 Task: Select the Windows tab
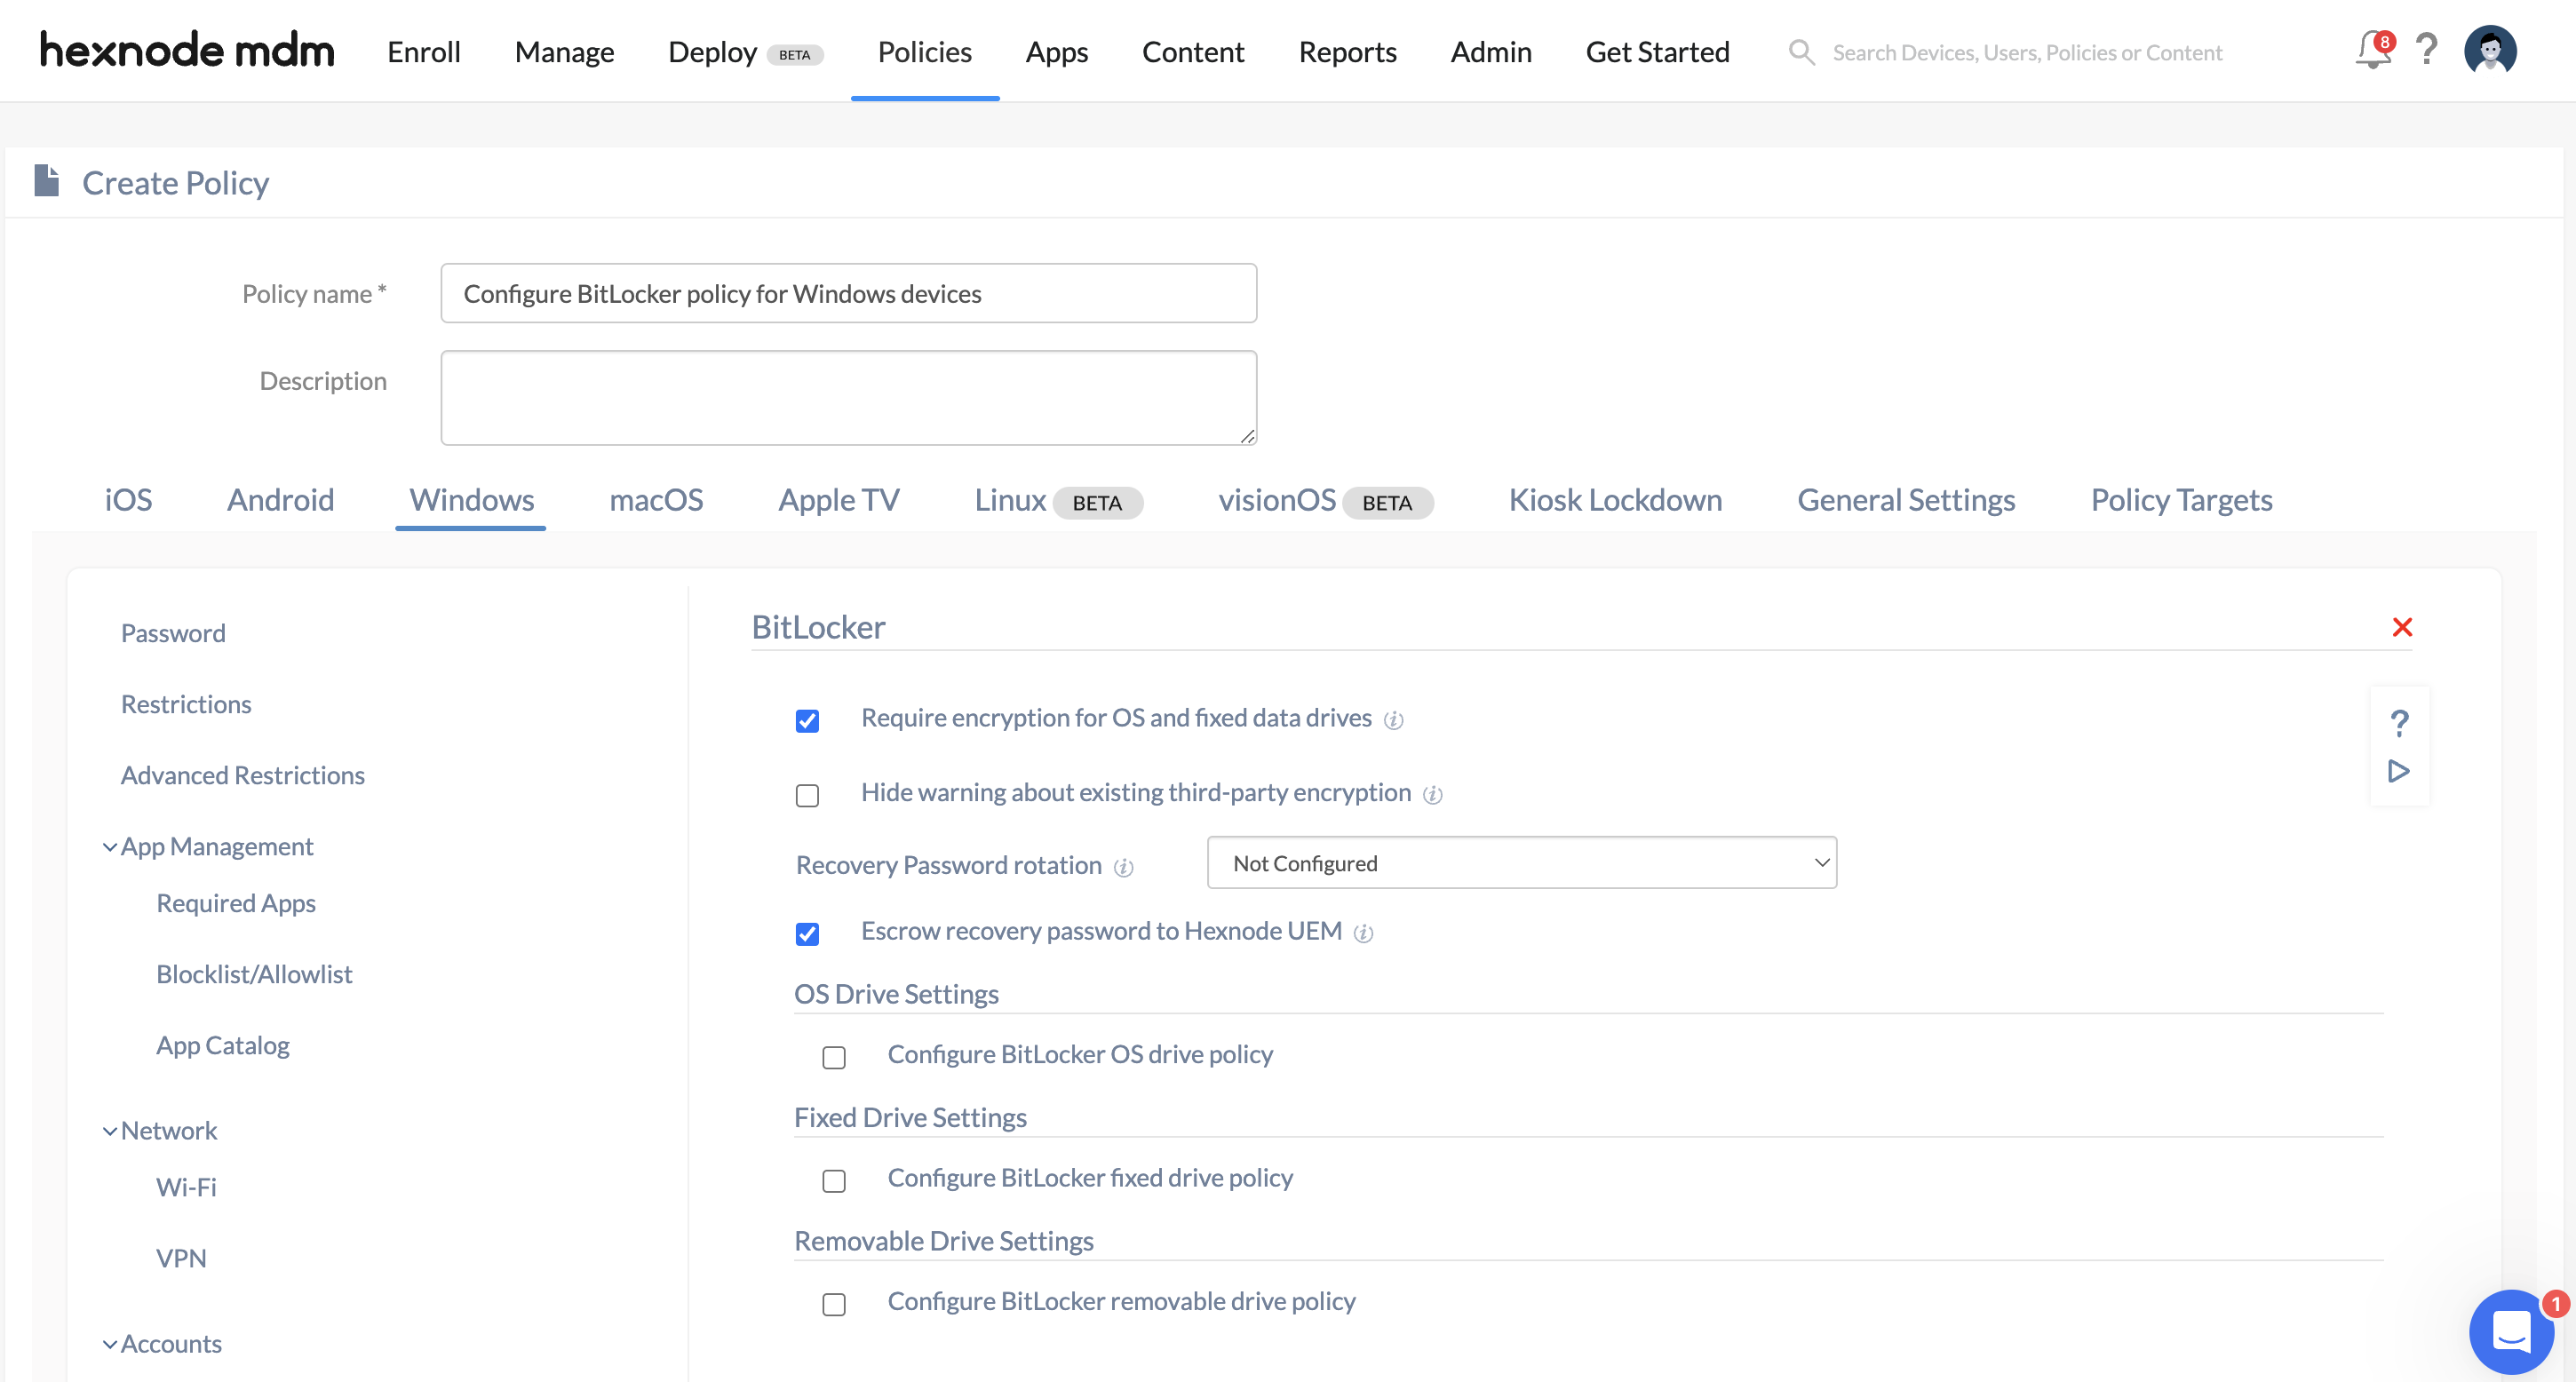471,499
